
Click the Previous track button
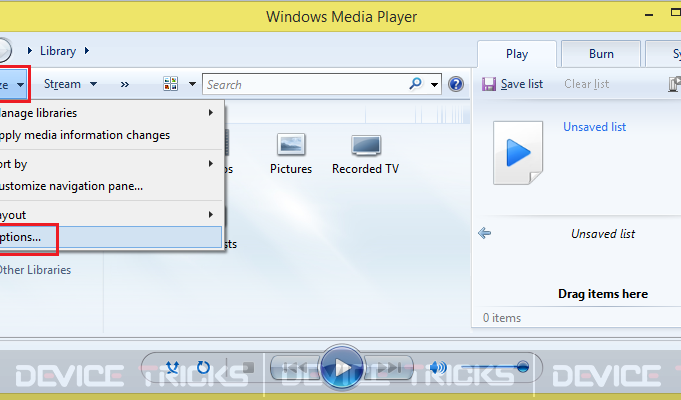click(x=295, y=368)
